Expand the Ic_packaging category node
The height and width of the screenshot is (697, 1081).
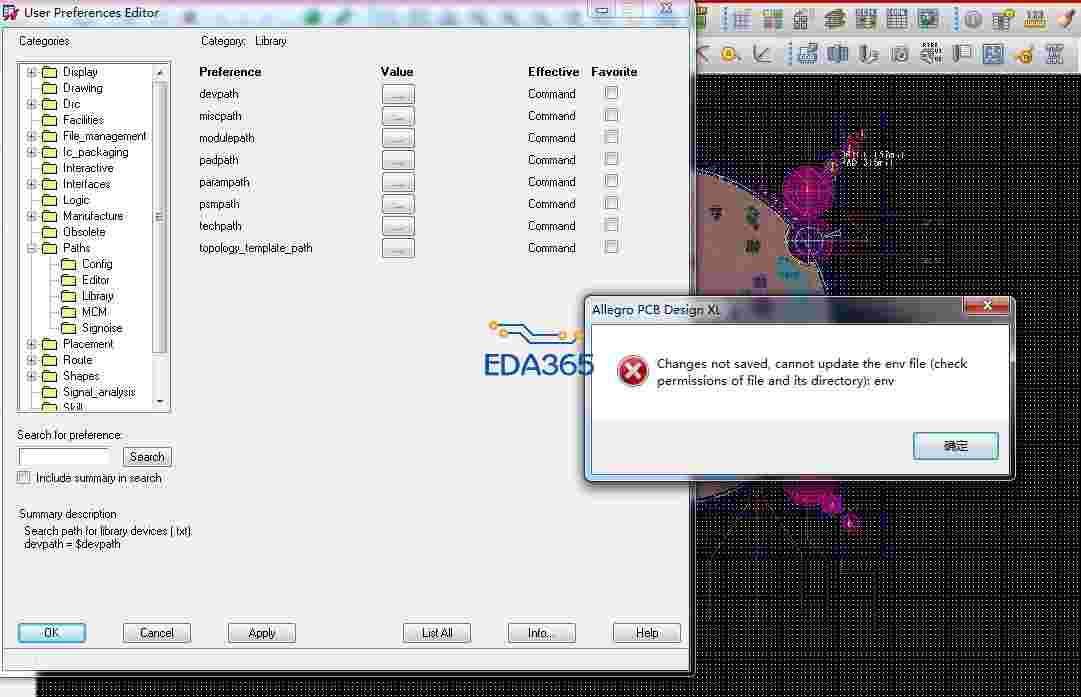click(x=31, y=152)
